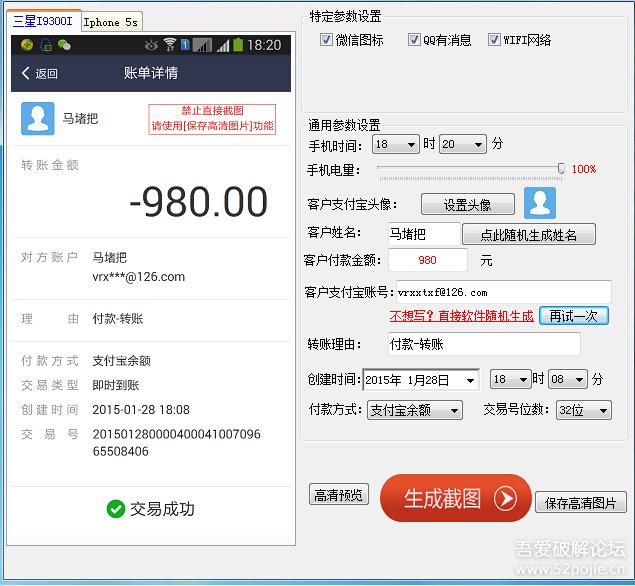Click the 马堵把 avatar in the preview
635x586 pixels.
38,118
